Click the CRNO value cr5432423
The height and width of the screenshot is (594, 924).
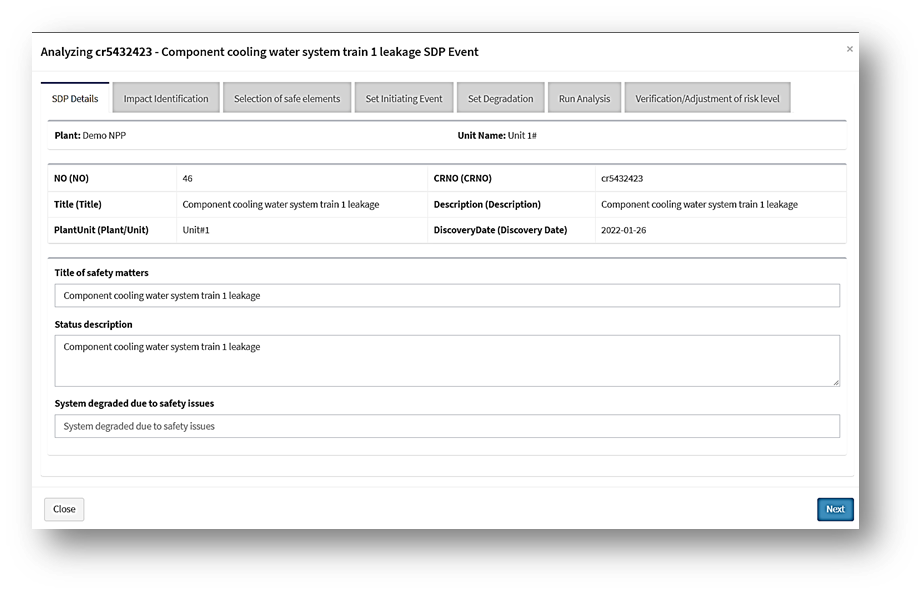[x=622, y=178]
